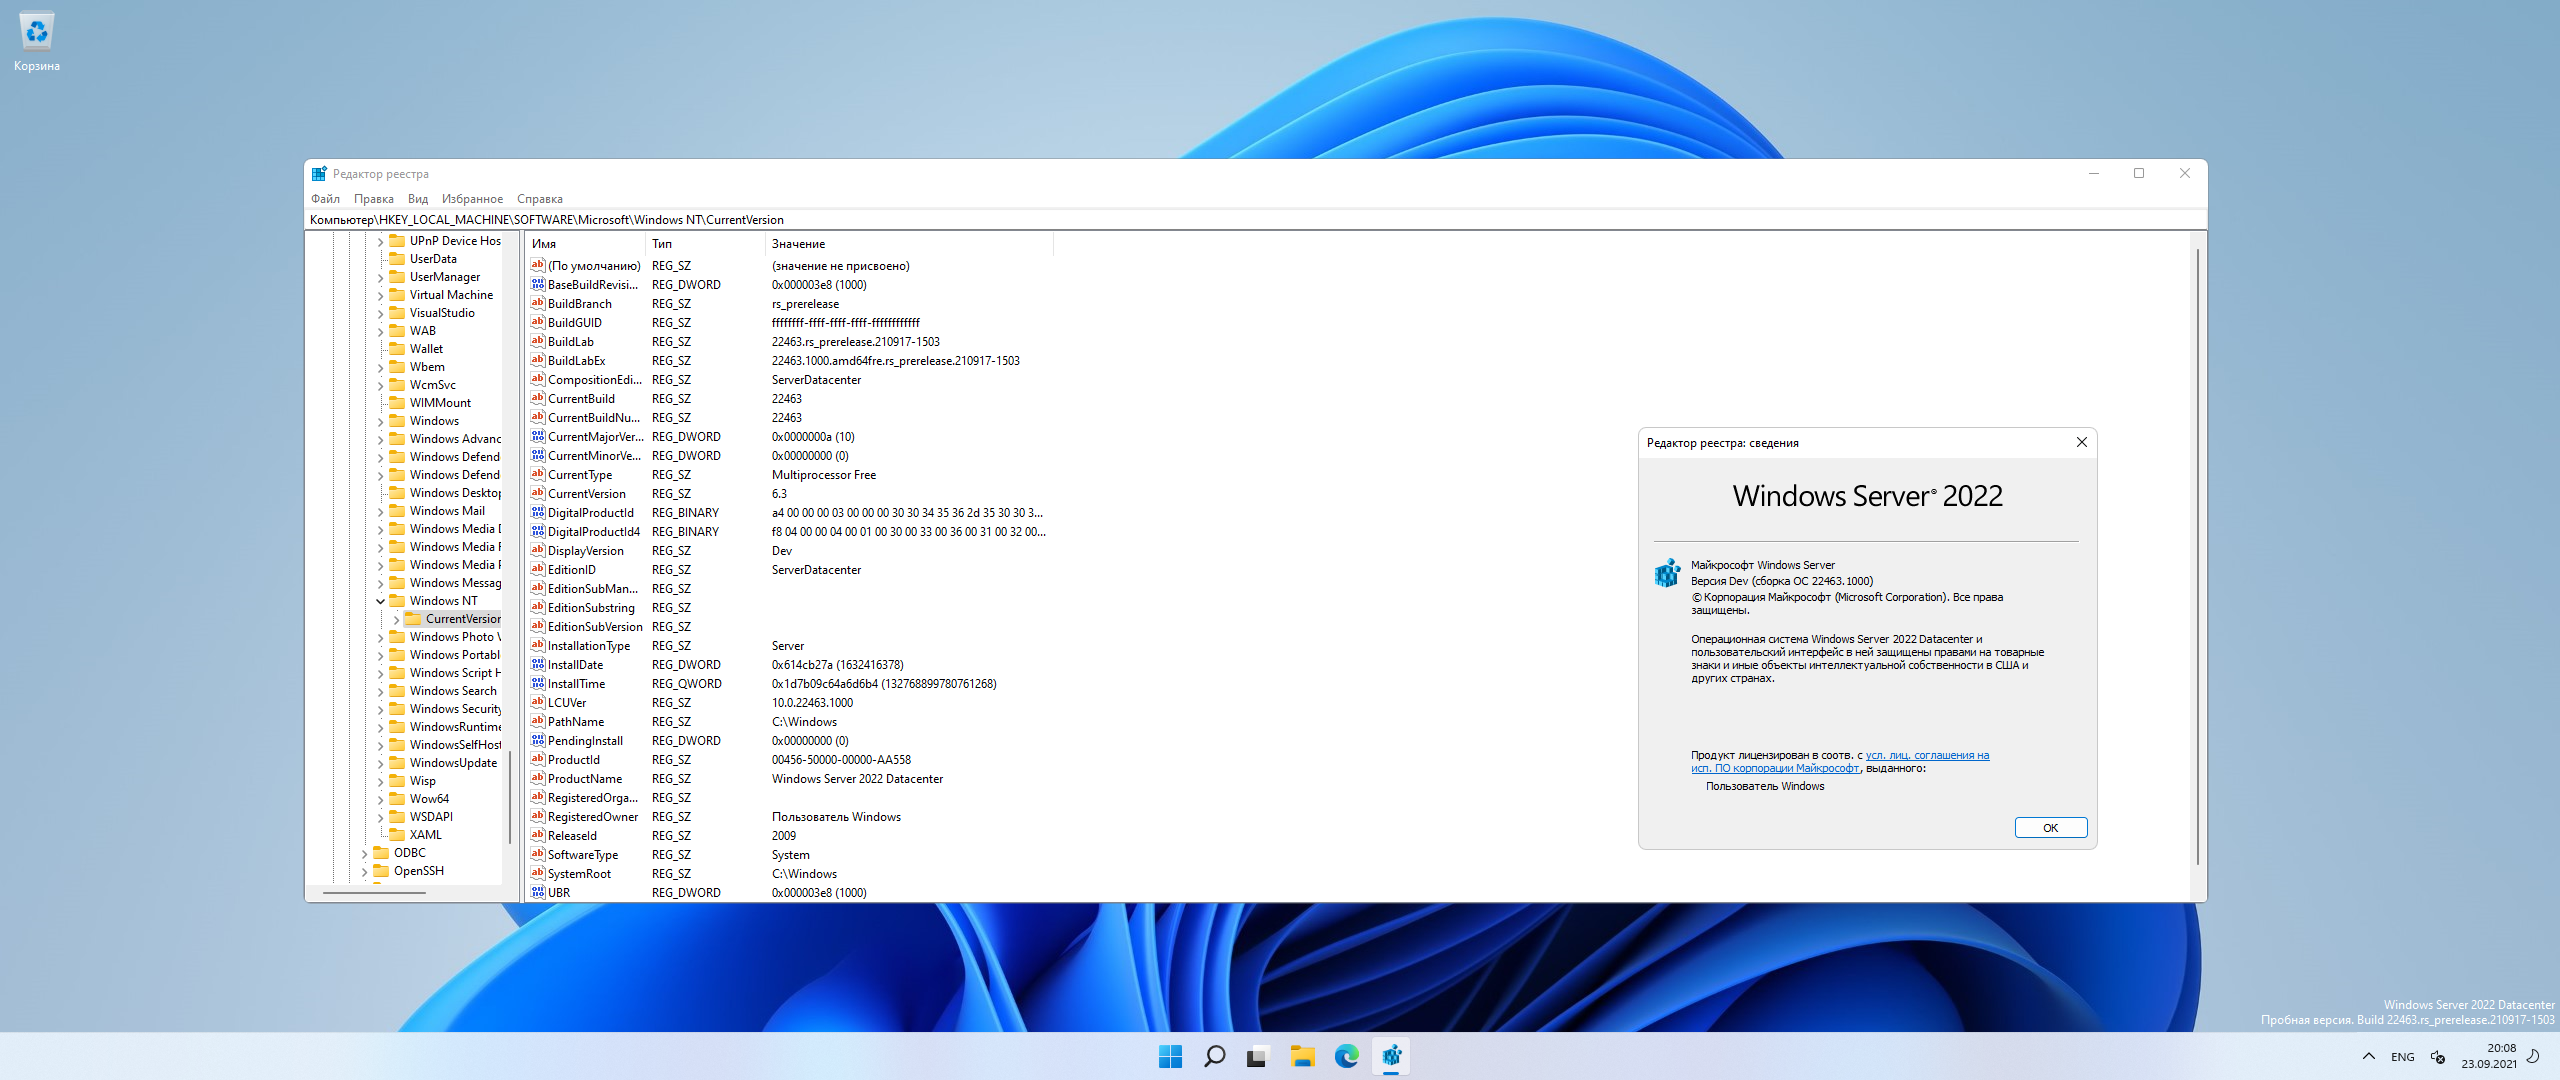Click the DigitalProductId binary value icon
The height and width of the screenshot is (1080, 2560).
coord(538,513)
